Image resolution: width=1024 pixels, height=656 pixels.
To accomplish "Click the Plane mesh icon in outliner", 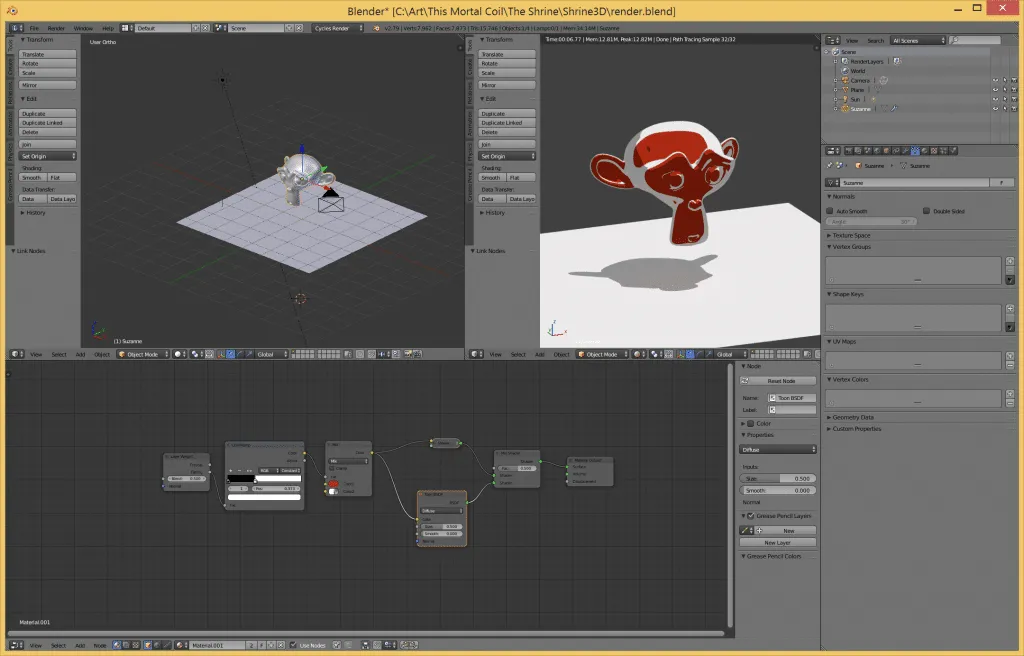I will point(844,90).
